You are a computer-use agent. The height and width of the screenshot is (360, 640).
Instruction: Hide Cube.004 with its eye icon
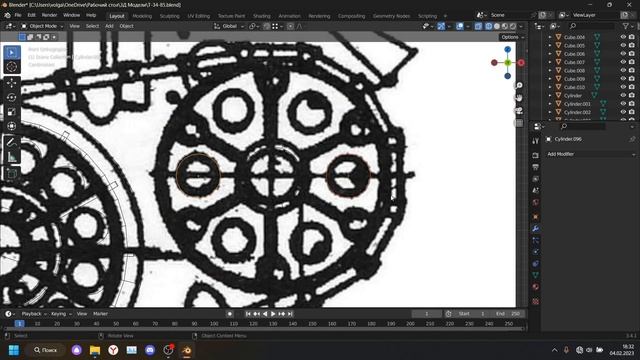623,37
